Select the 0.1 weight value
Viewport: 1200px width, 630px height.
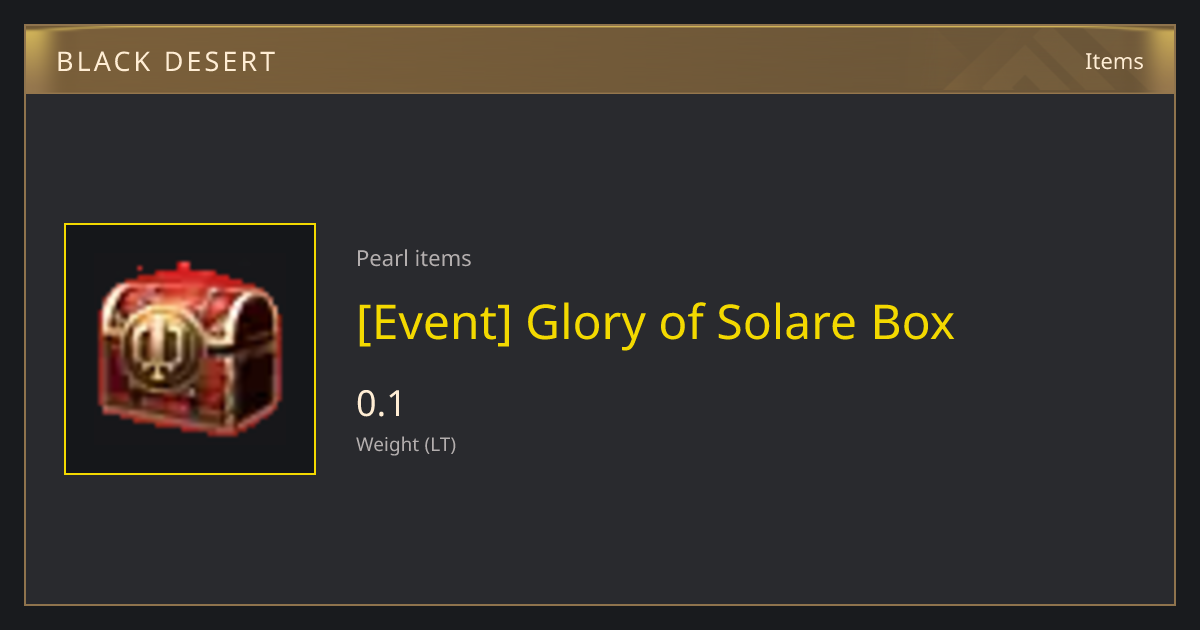tap(380, 404)
